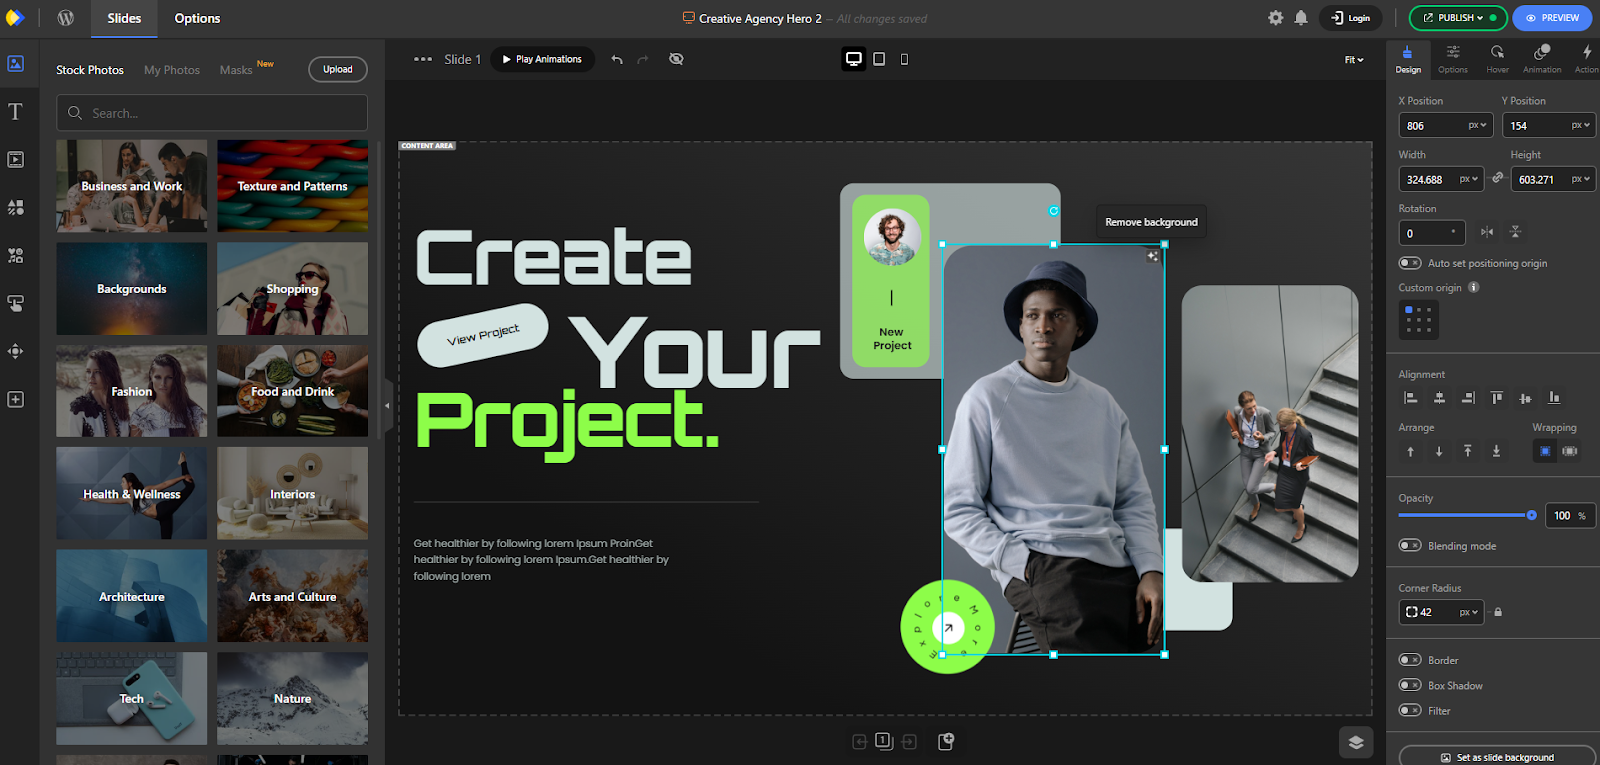
Task: Align element to right edge
Action: [x=1468, y=398]
